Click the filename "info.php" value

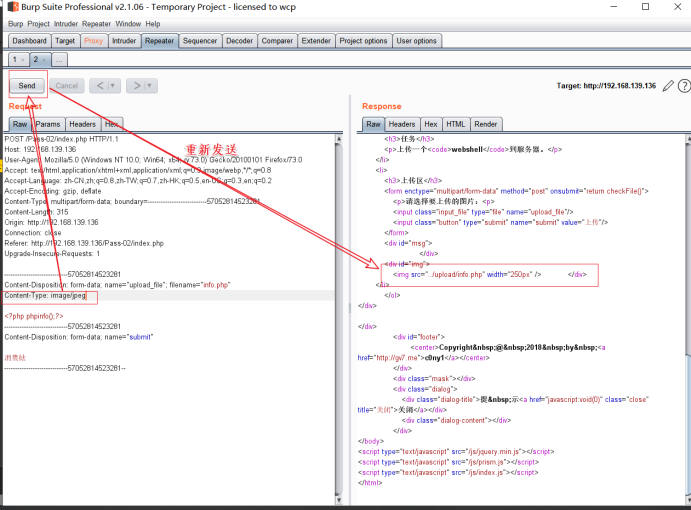click(x=216, y=285)
